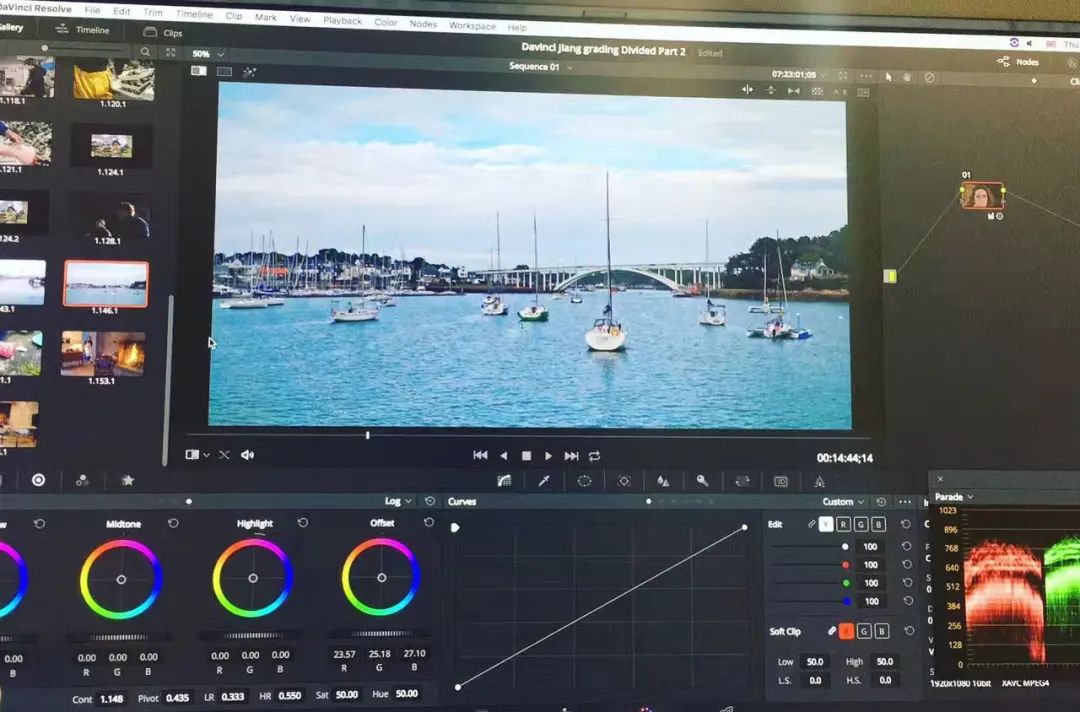The width and height of the screenshot is (1080, 712).
Task: Play the clip in reverse
Action: (503, 456)
